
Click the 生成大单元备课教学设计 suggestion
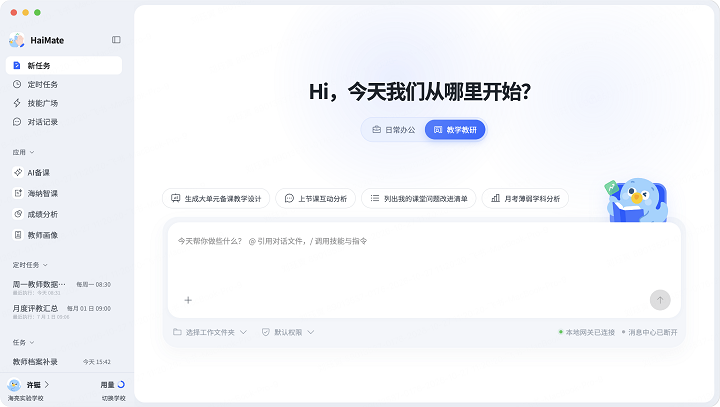(216, 198)
